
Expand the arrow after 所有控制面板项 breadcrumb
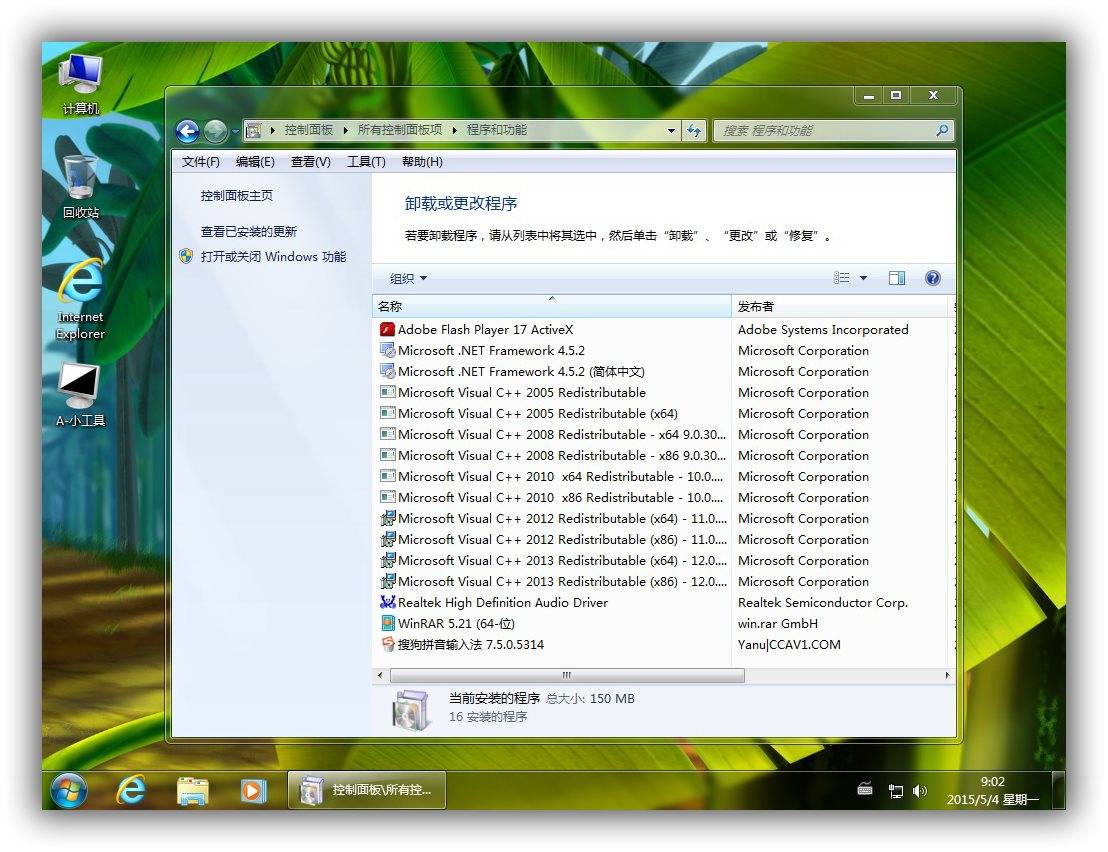[x=454, y=131]
